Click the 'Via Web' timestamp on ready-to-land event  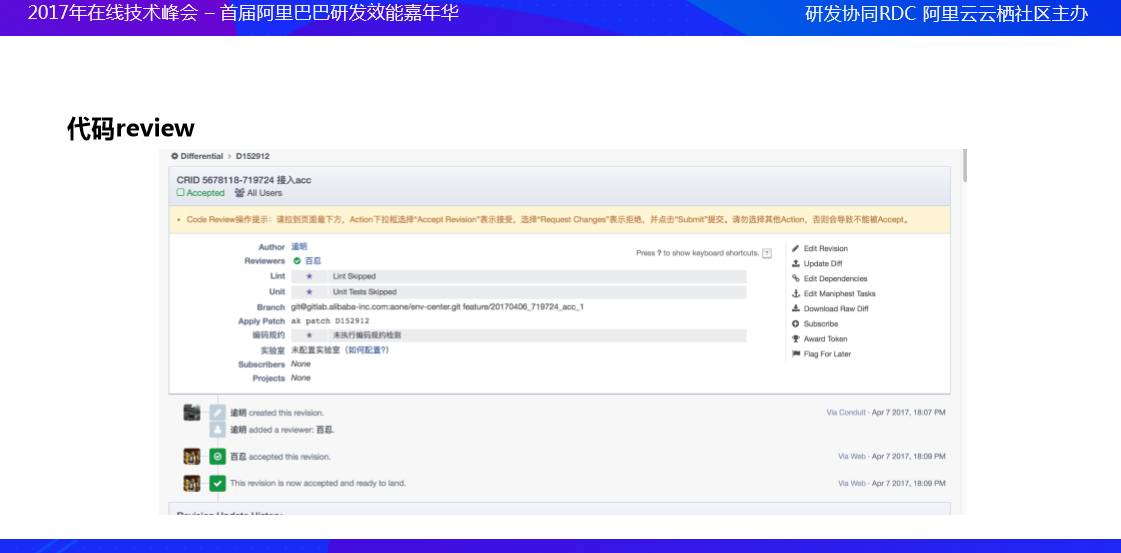tap(892, 484)
